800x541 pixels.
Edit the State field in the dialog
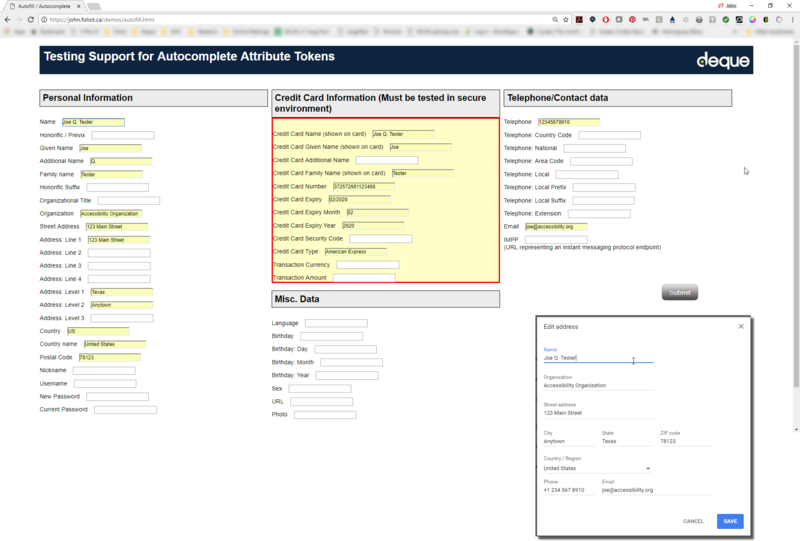(627, 441)
